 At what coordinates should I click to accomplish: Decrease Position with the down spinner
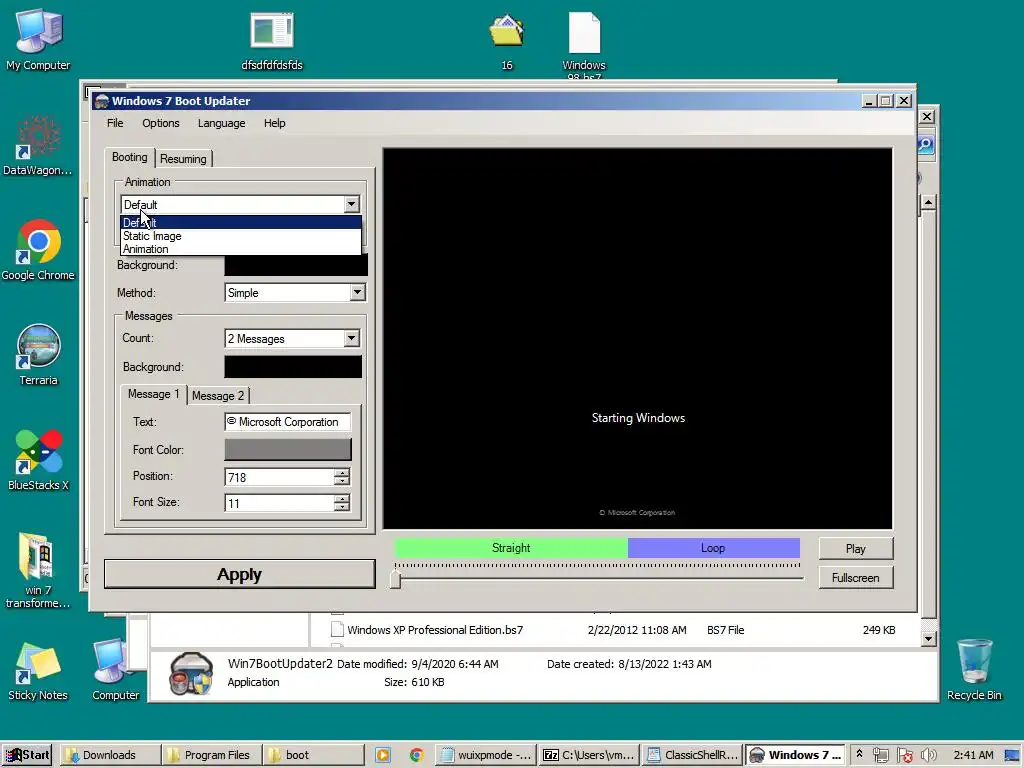point(342,481)
